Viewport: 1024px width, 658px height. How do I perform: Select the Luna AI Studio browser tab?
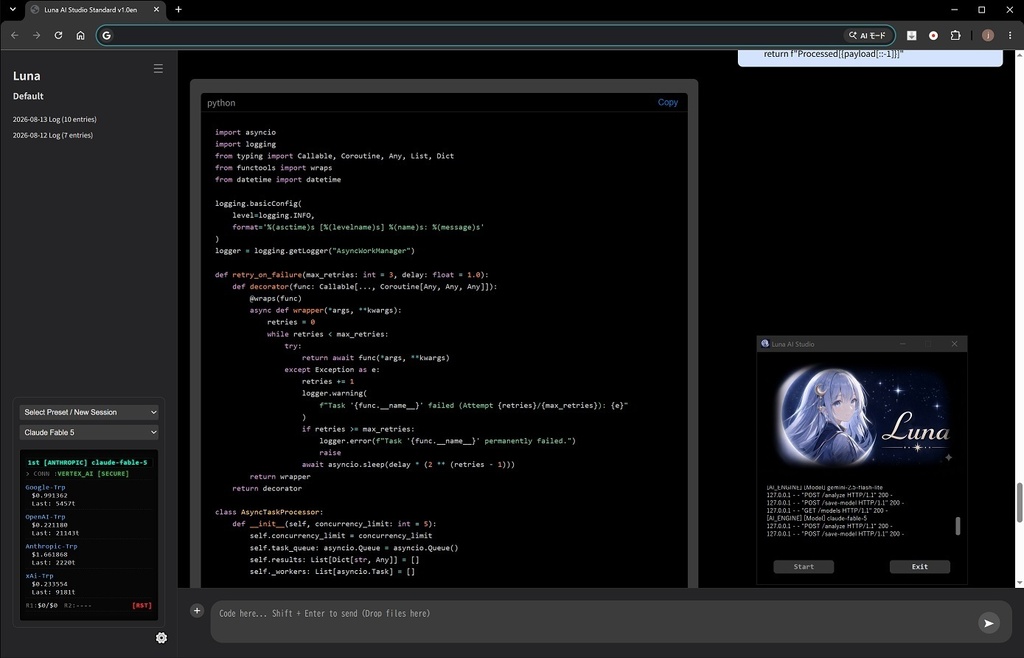pos(95,10)
